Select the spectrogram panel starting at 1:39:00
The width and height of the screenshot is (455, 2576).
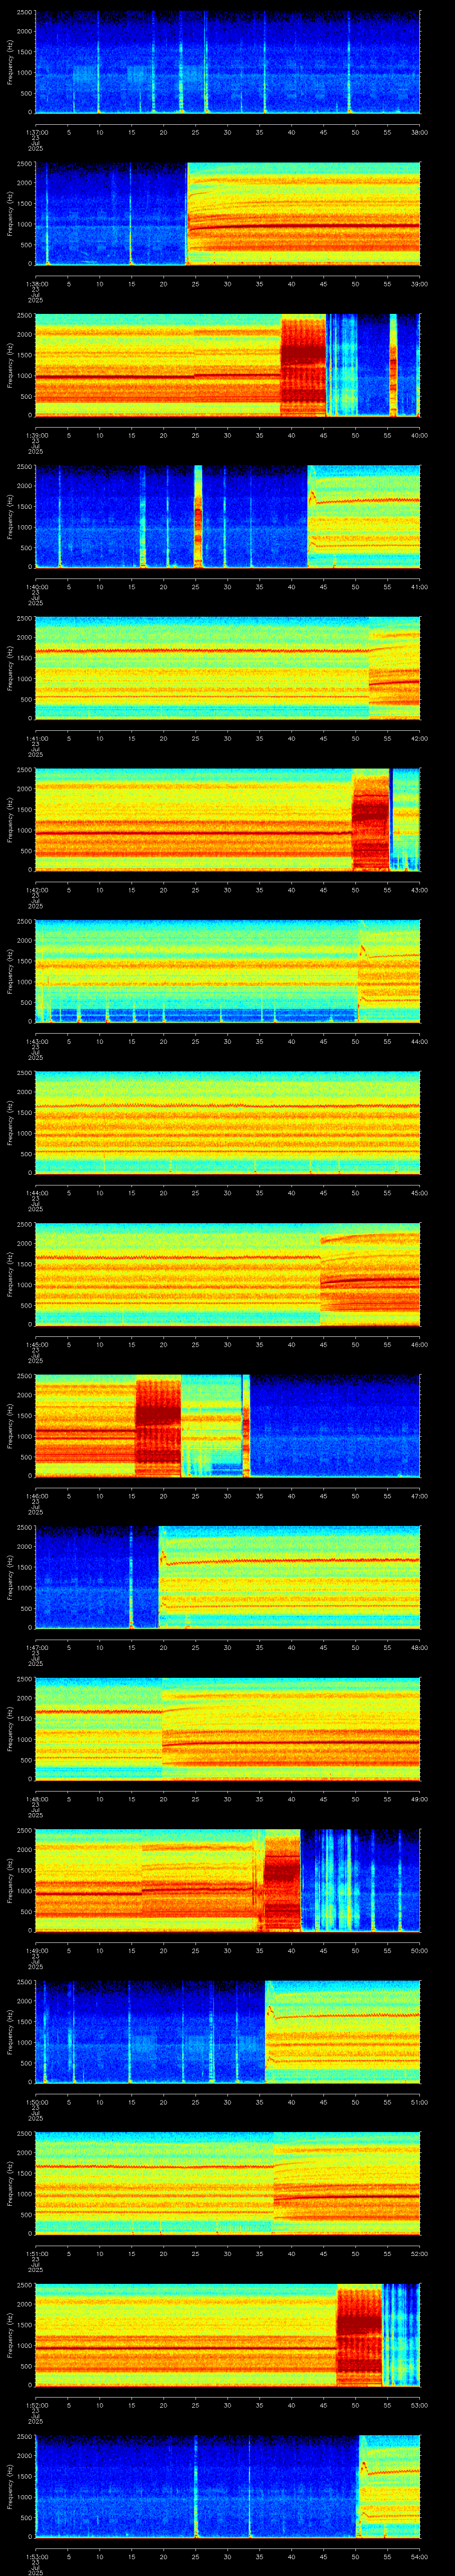point(228,365)
